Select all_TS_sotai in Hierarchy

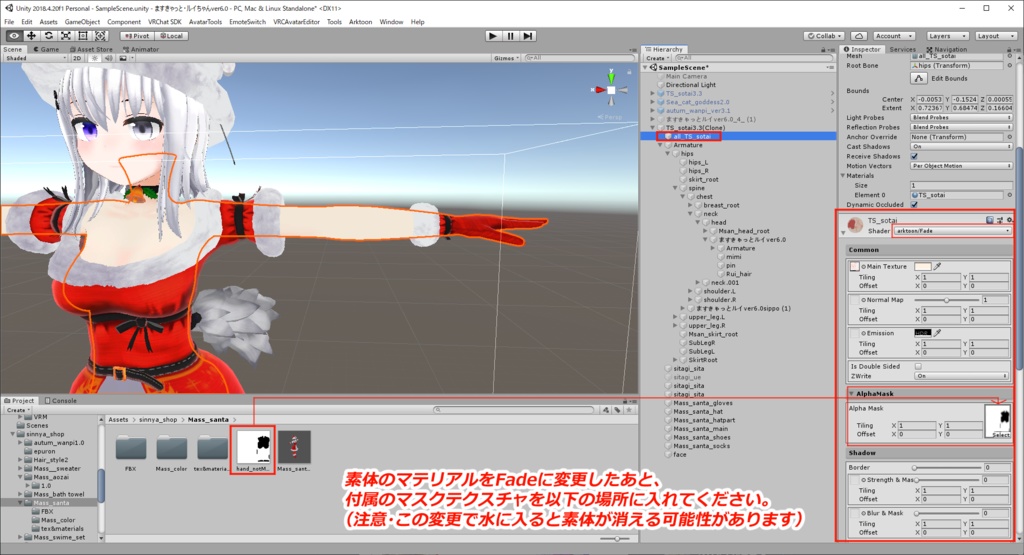tap(692, 136)
